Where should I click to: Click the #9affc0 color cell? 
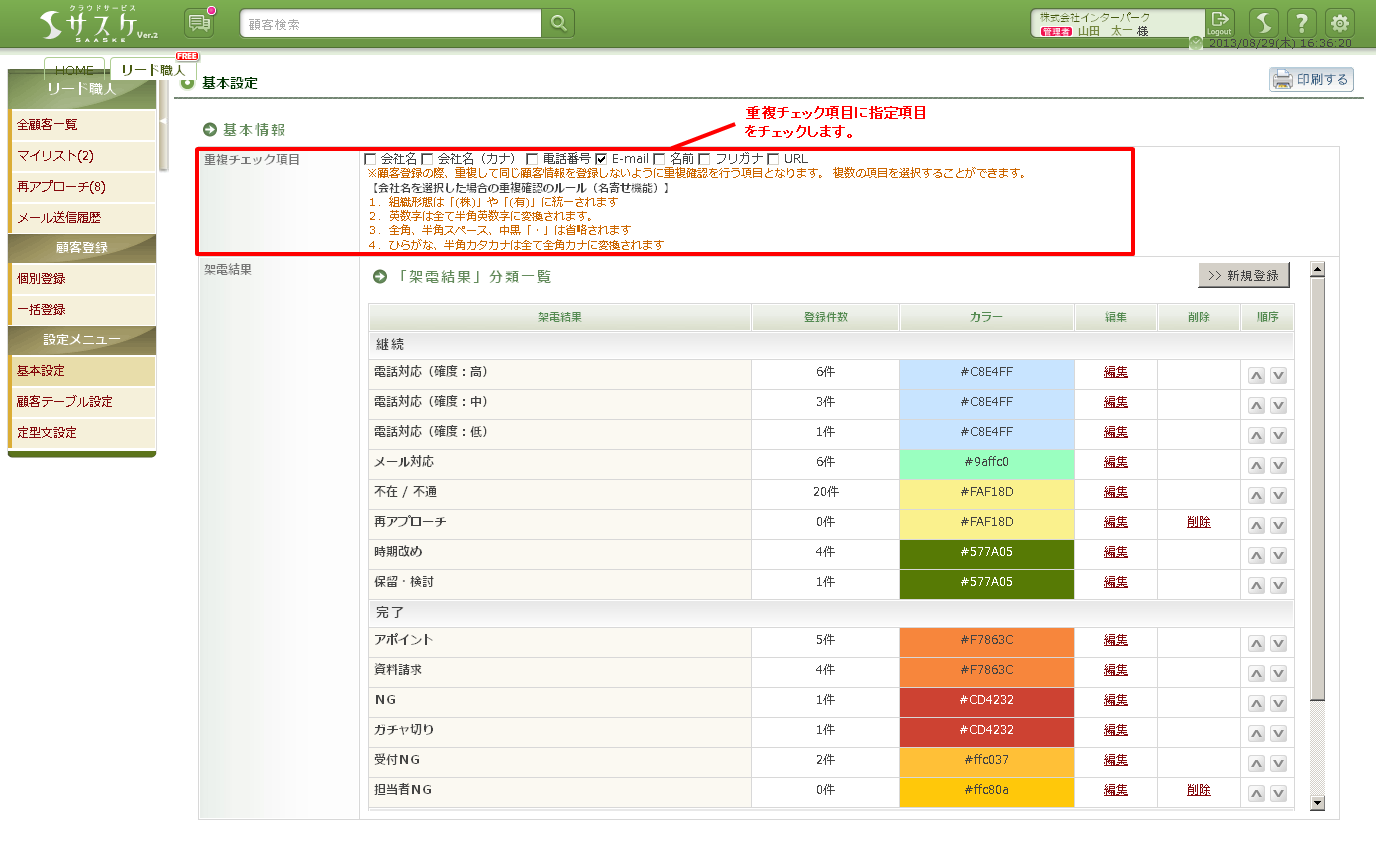click(x=986, y=462)
